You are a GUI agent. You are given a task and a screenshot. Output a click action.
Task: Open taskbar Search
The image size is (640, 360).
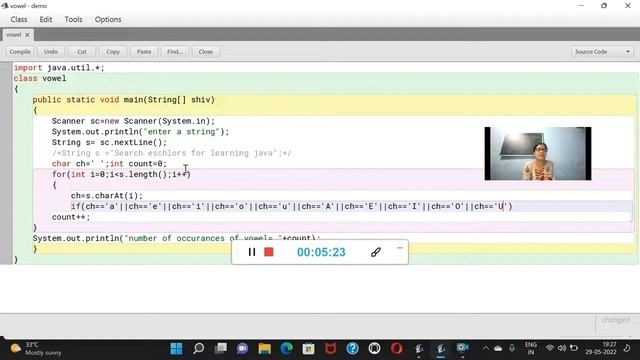tap(198, 349)
